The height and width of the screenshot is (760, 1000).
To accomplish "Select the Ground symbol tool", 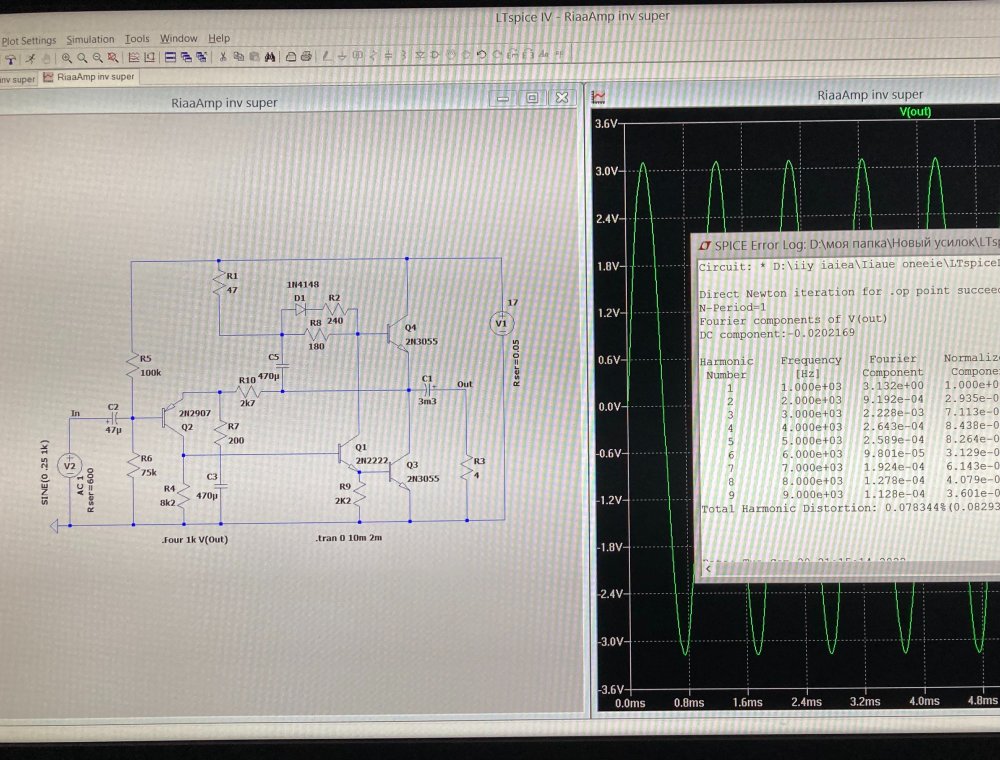I will pos(342,58).
